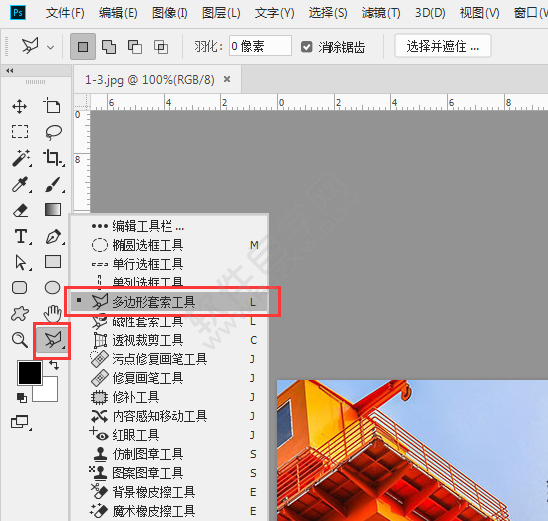548x521 pixels.
Task: Choose 背景橡皮擦工具 from the flyout
Action: pyautogui.click(x=169, y=492)
